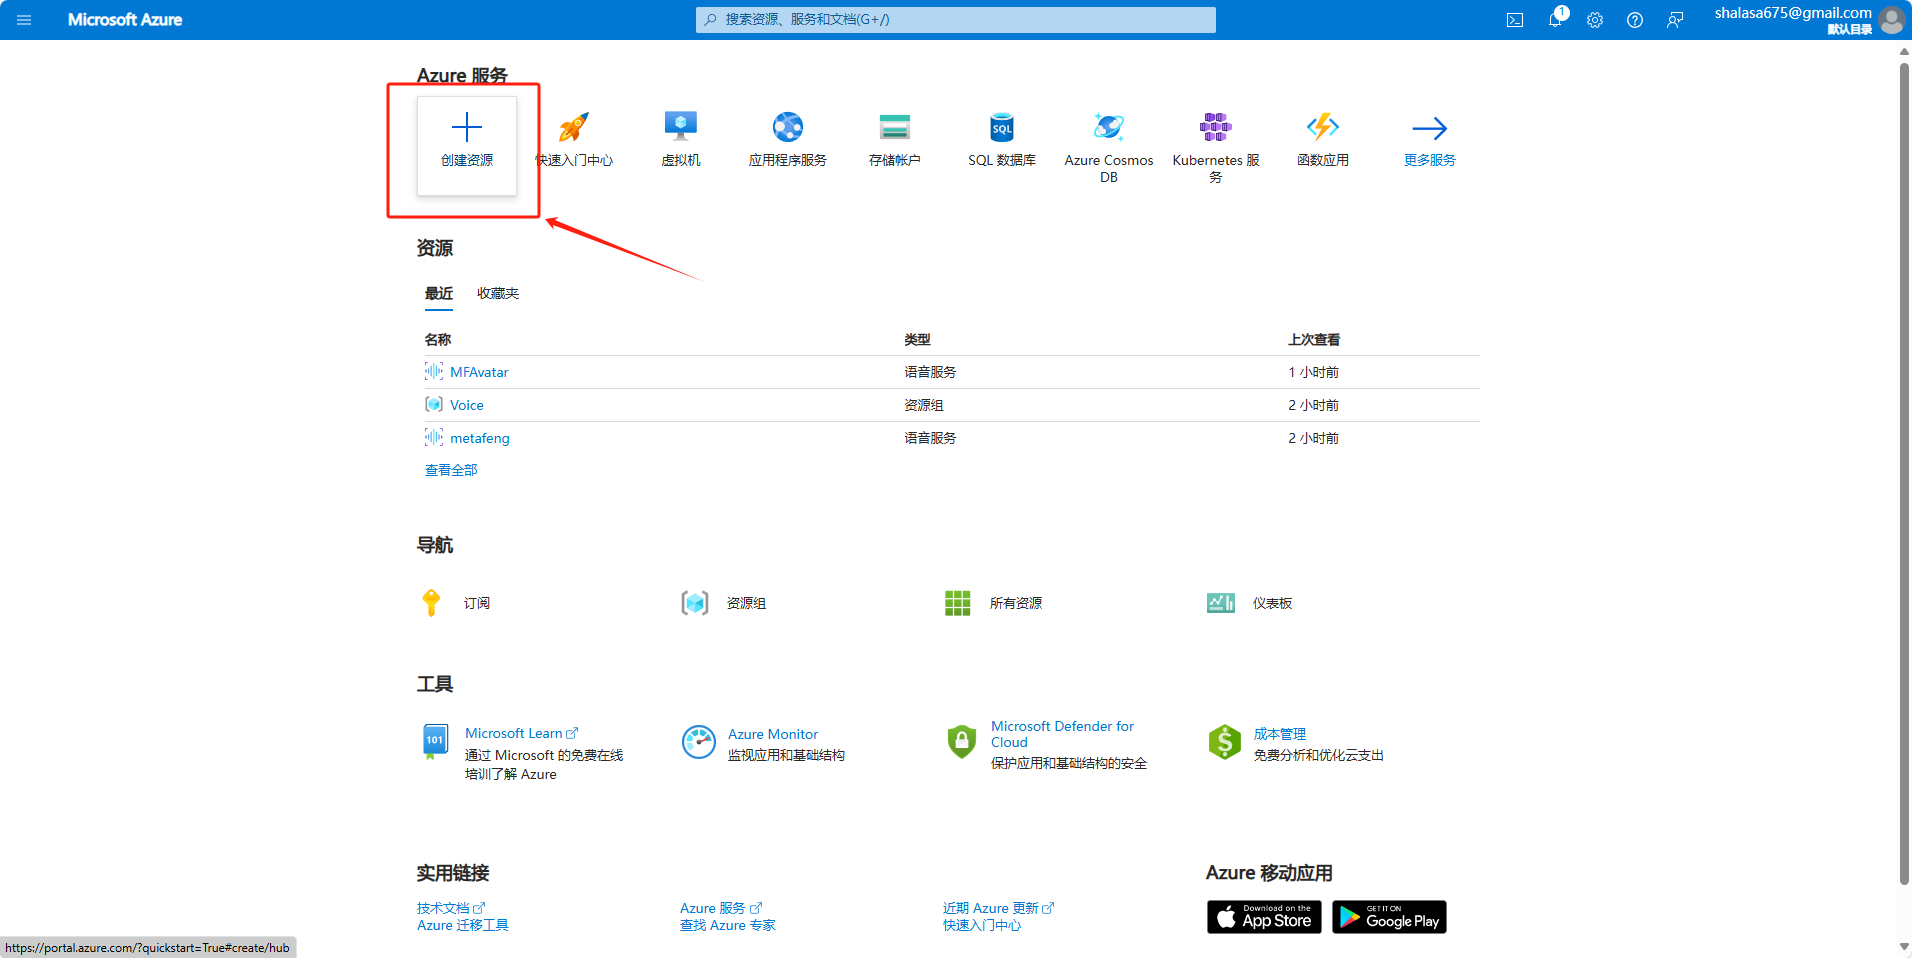Open the Dashboard navigation icon

pyautogui.click(x=1221, y=603)
